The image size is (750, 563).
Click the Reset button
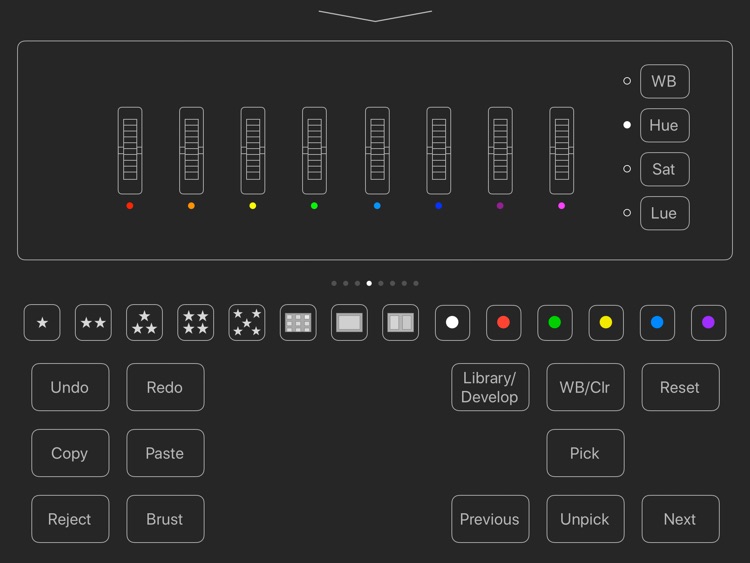(x=681, y=387)
